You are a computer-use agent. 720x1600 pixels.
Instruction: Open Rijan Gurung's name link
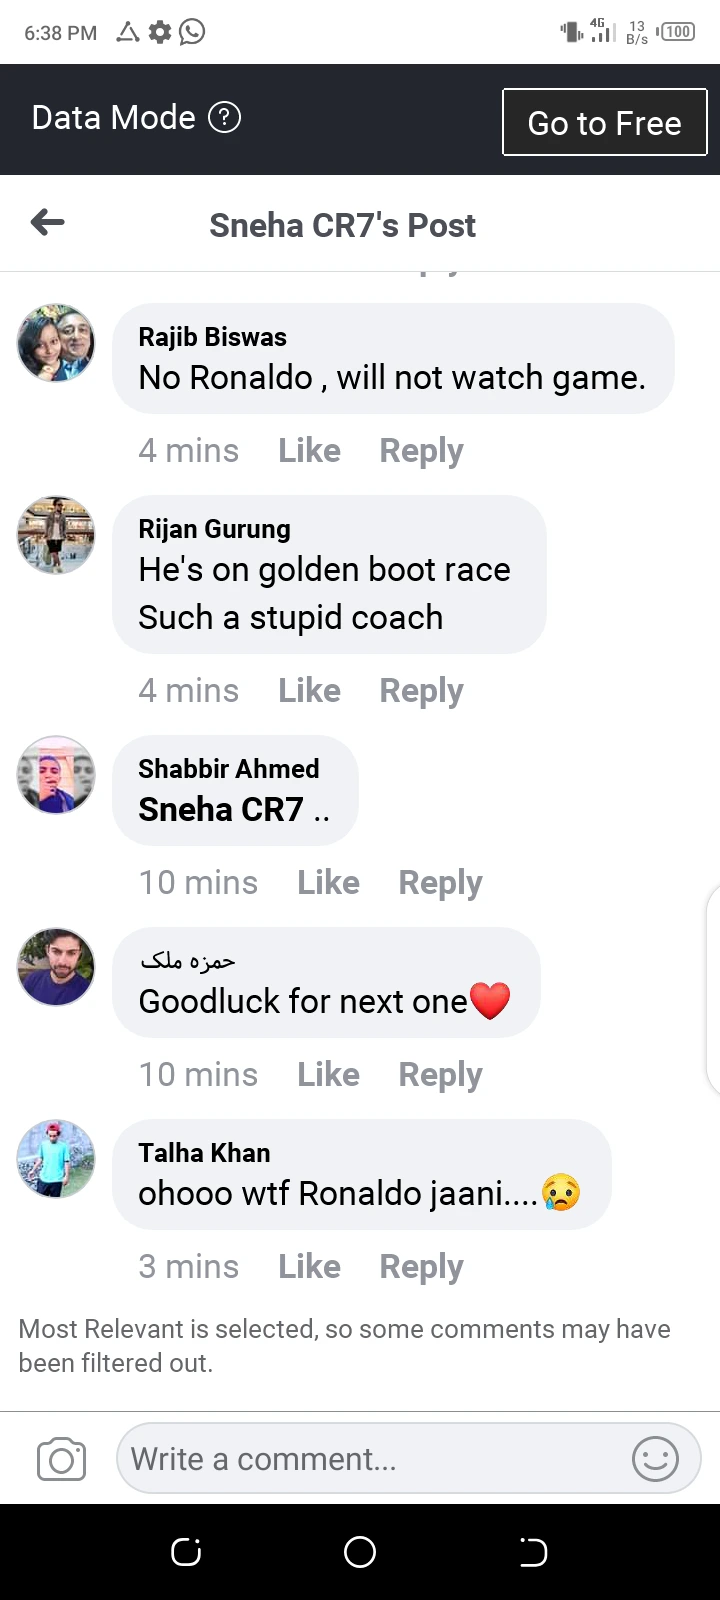(x=214, y=529)
